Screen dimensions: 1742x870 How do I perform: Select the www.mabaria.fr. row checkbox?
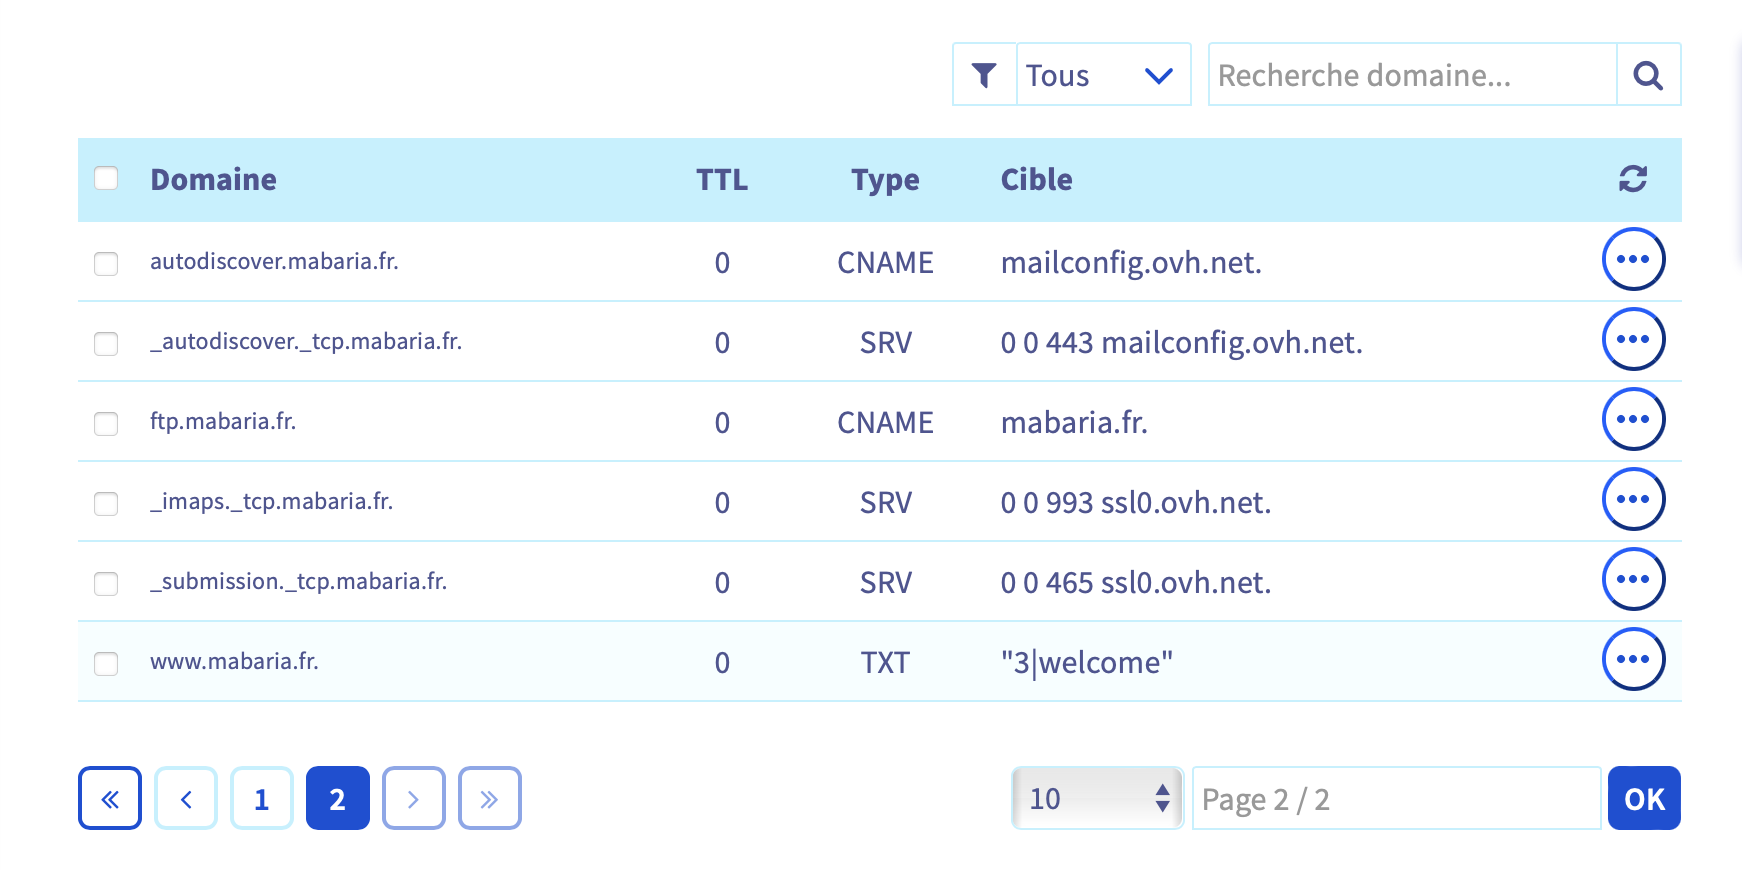click(x=106, y=663)
